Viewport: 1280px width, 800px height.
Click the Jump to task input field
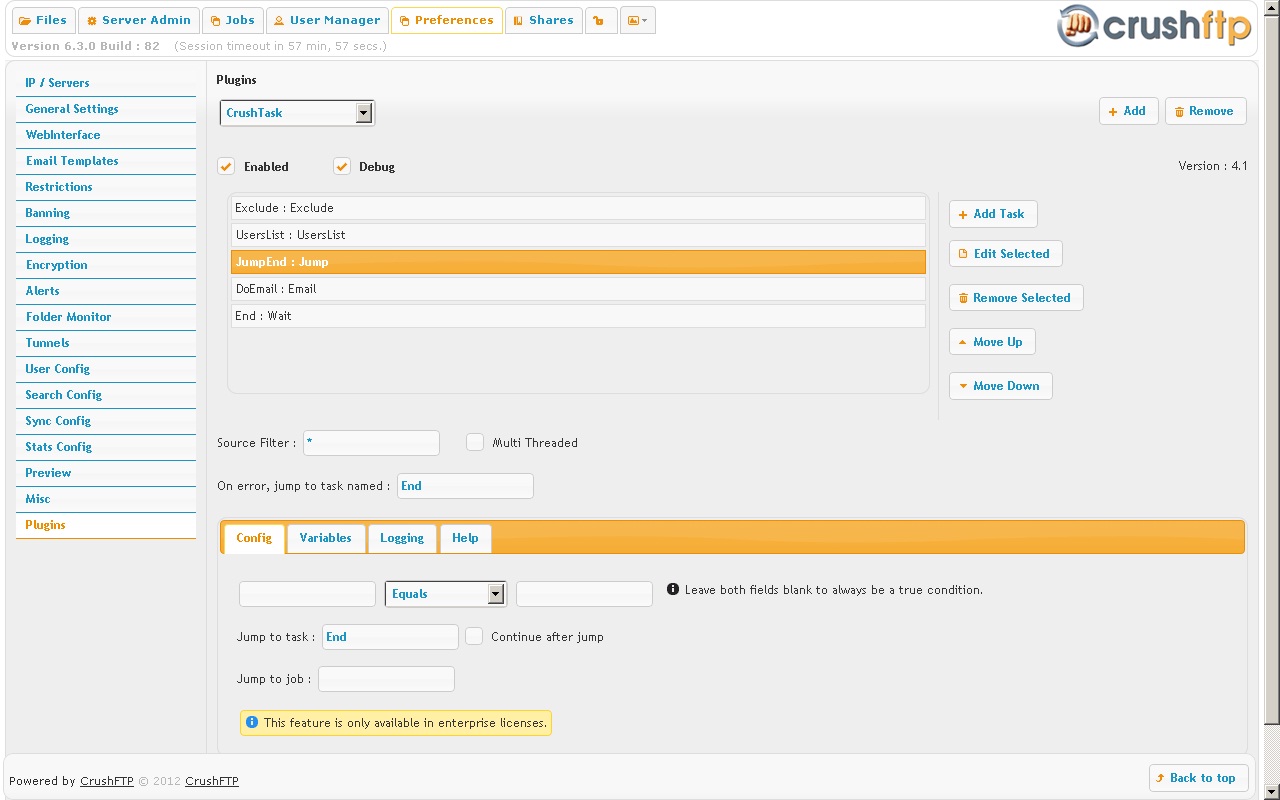click(x=390, y=637)
